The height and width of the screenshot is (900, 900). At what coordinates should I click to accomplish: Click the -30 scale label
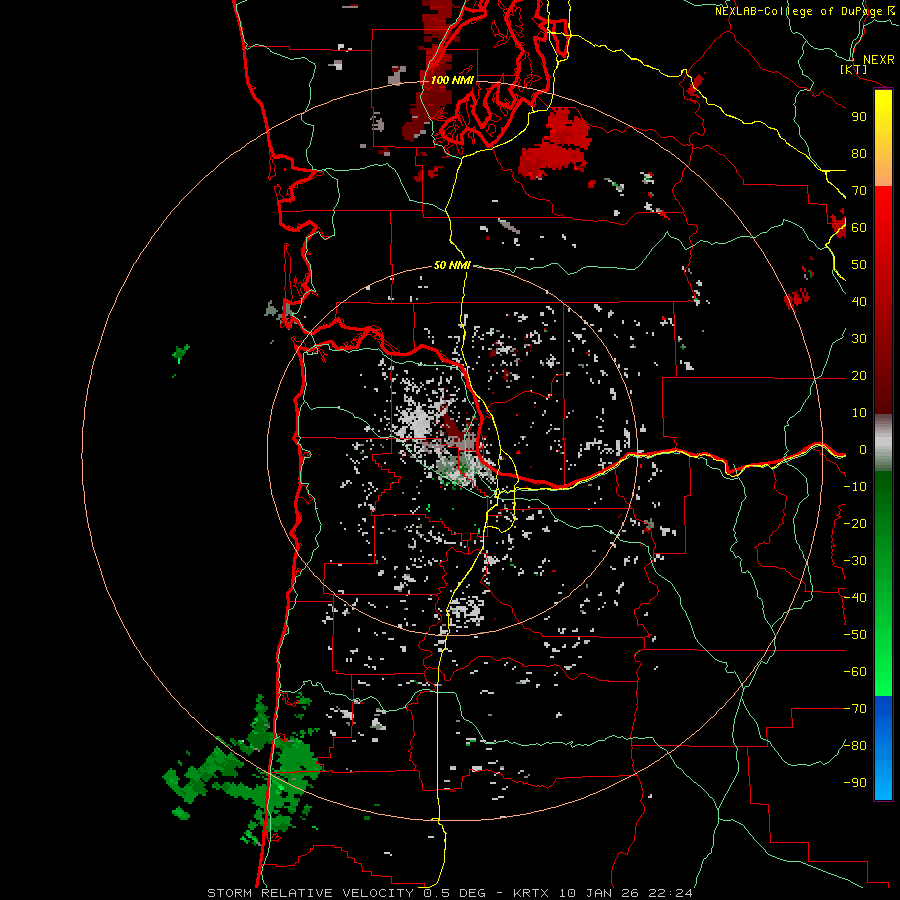(x=855, y=561)
